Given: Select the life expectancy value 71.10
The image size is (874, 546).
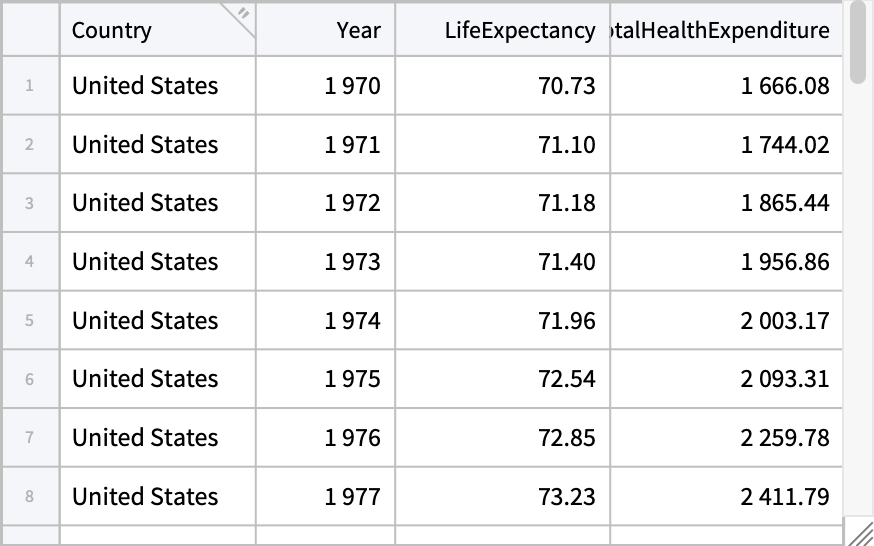Looking at the screenshot, I should click(503, 145).
